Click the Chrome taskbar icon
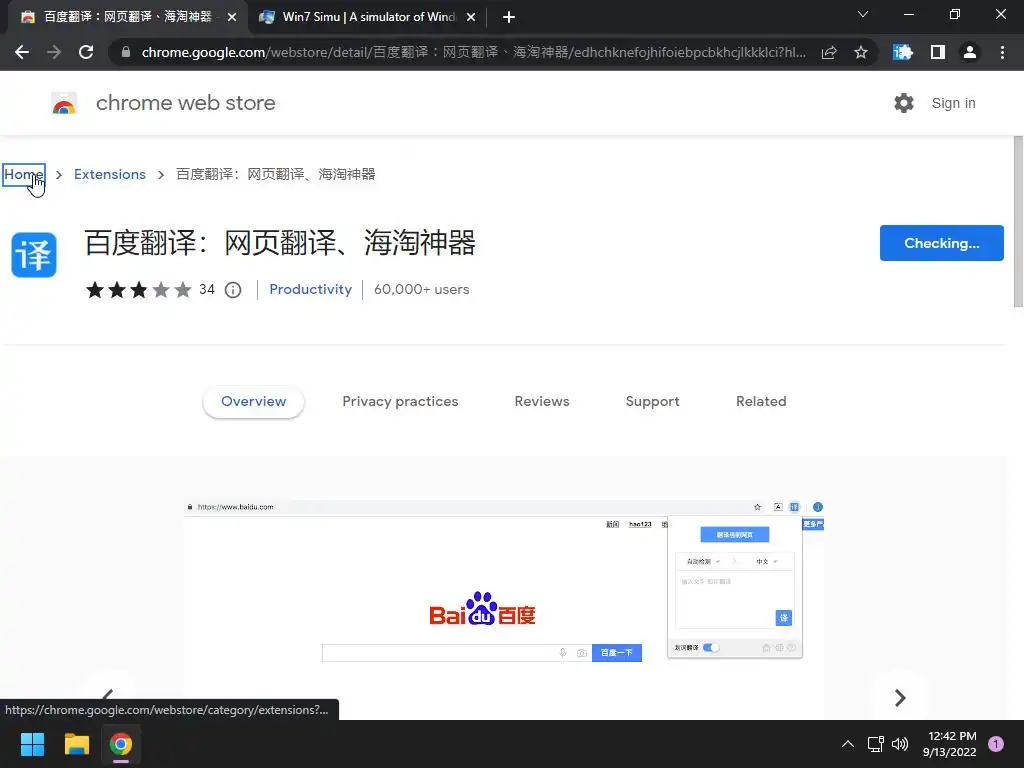The height and width of the screenshot is (768, 1024). [121, 744]
